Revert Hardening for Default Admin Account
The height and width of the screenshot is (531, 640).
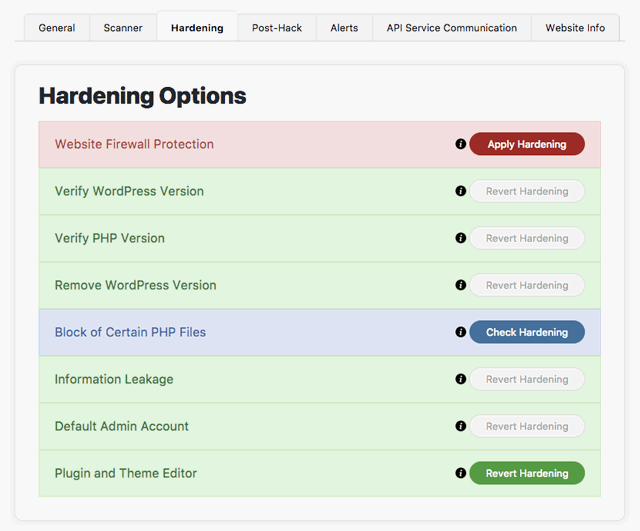click(x=527, y=426)
